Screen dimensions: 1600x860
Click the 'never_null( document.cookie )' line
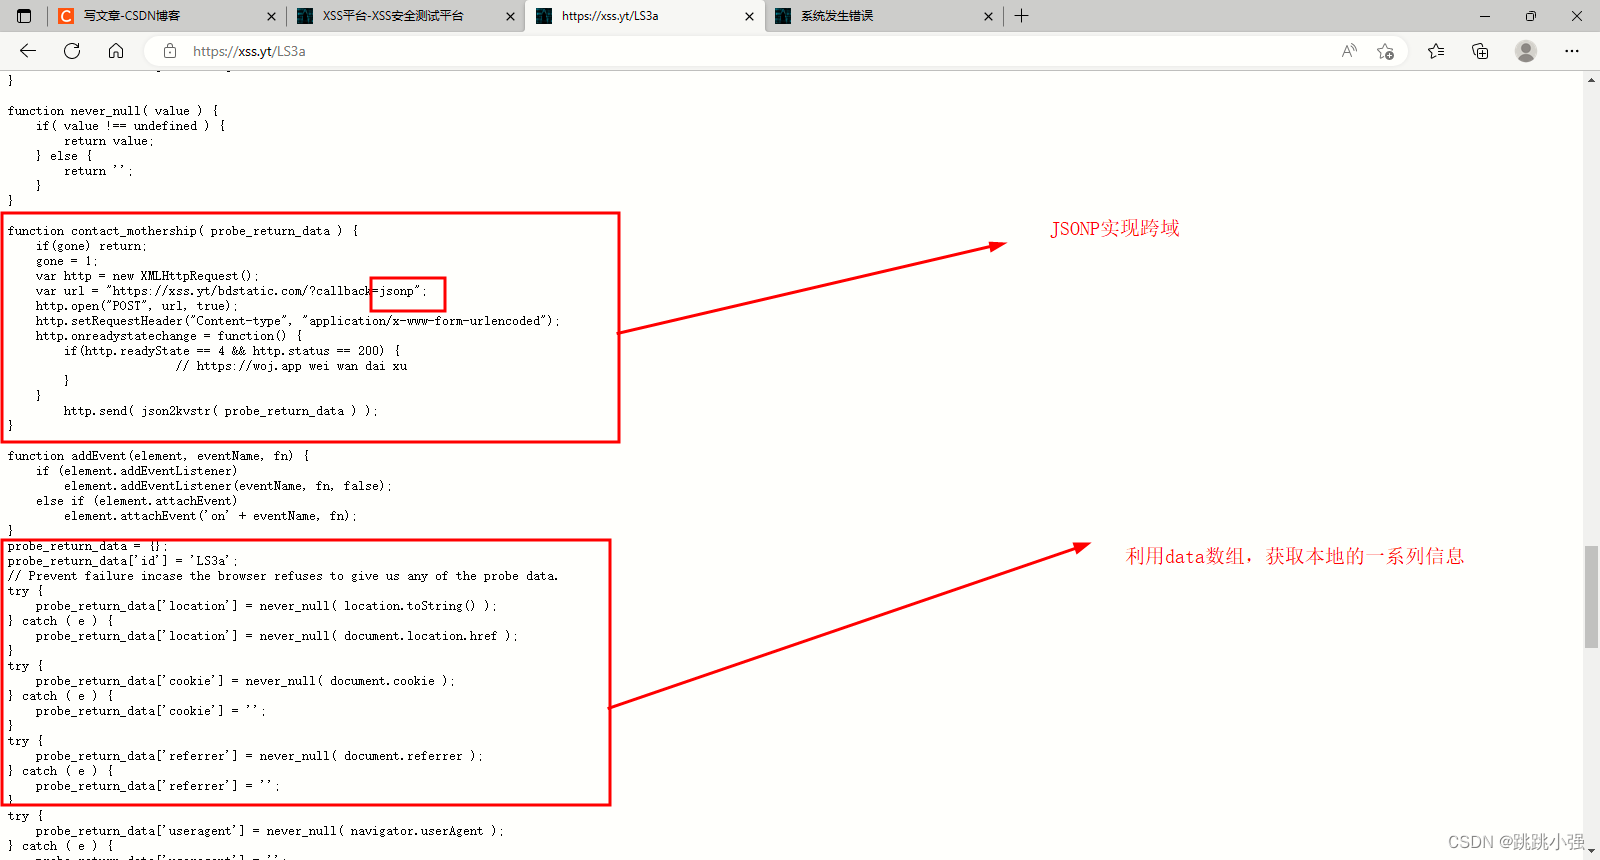tap(245, 681)
